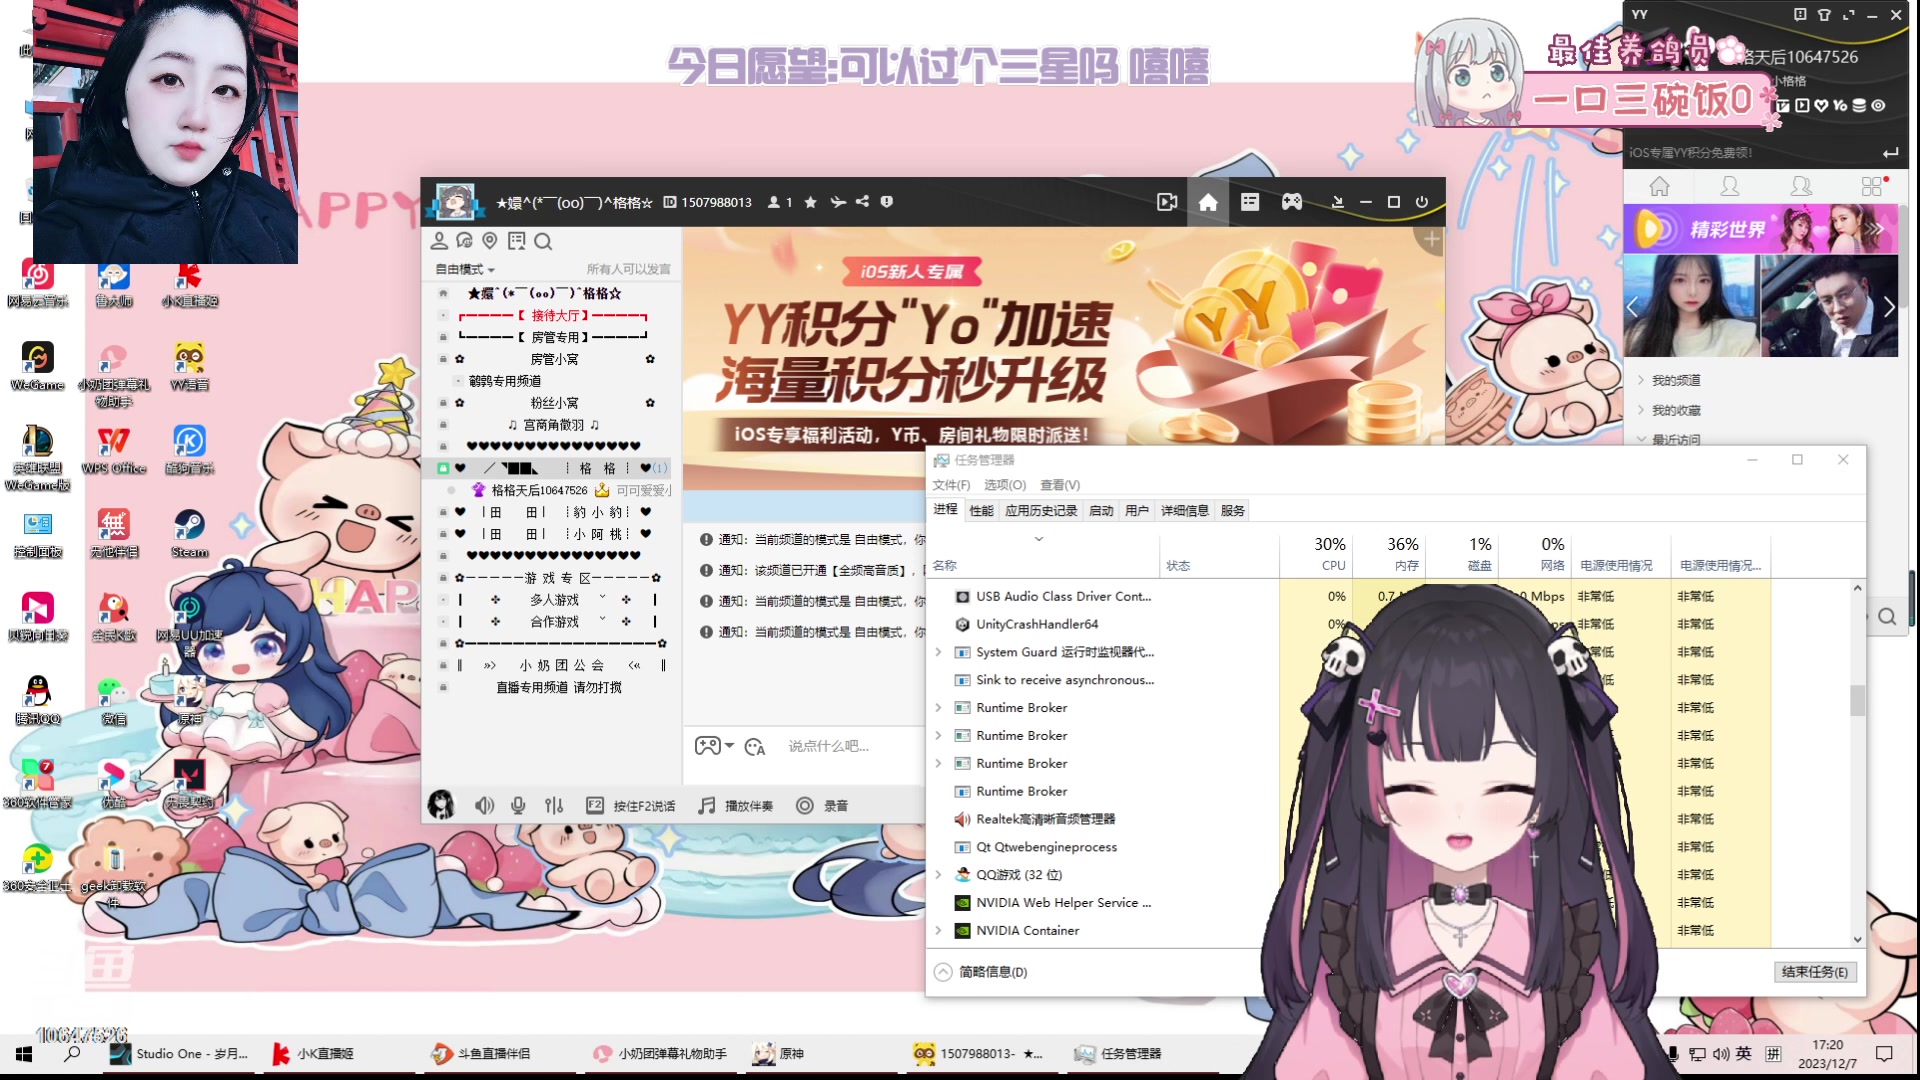This screenshot has height=1080, width=1920.
Task: Open 文件(F) menu in Task Manager
Action: 951,485
